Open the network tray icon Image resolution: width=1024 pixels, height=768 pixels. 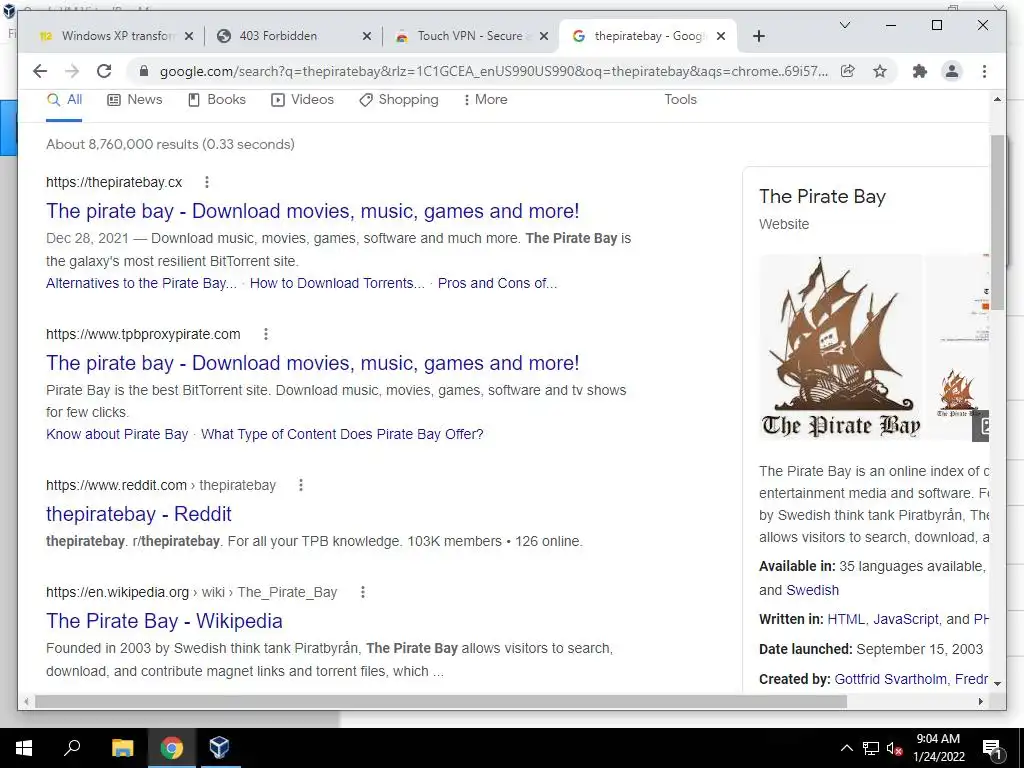(871, 748)
